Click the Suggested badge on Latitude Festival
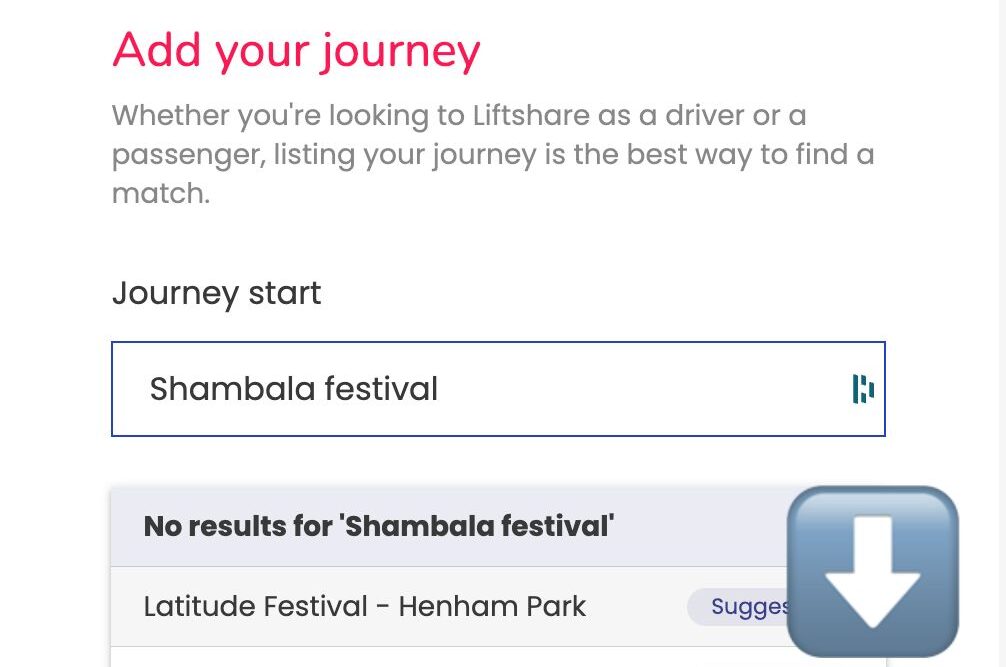 [740, 606]
